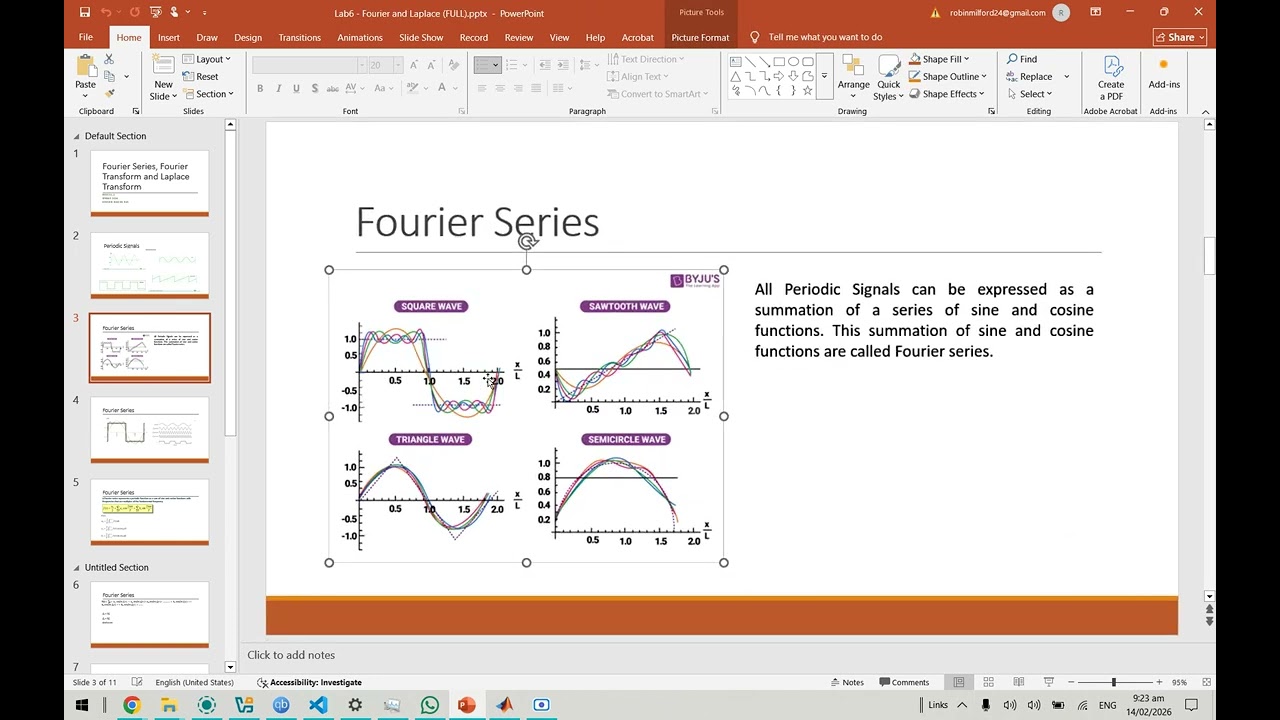Select slide 4 thumbnail in the panel

point(150,430)
